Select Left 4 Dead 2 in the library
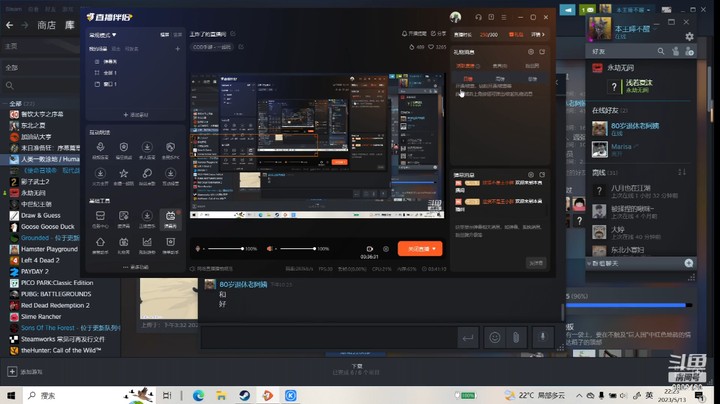Viewport: 720px width, 404px height. [40, 260]
